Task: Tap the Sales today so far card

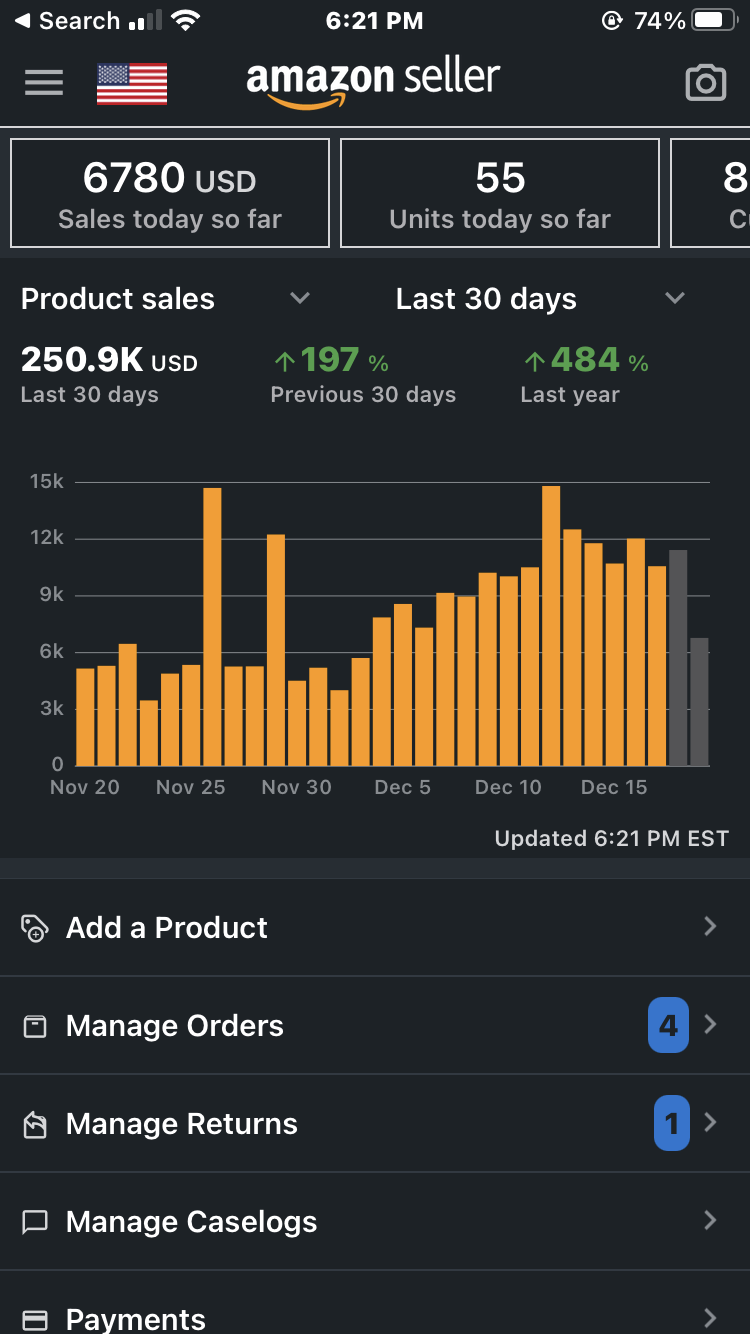Action: point(170,193)
